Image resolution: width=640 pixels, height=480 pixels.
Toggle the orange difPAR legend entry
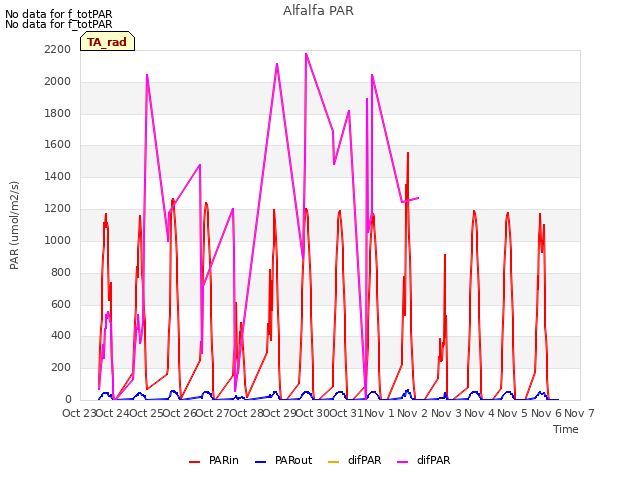[355, 460]
